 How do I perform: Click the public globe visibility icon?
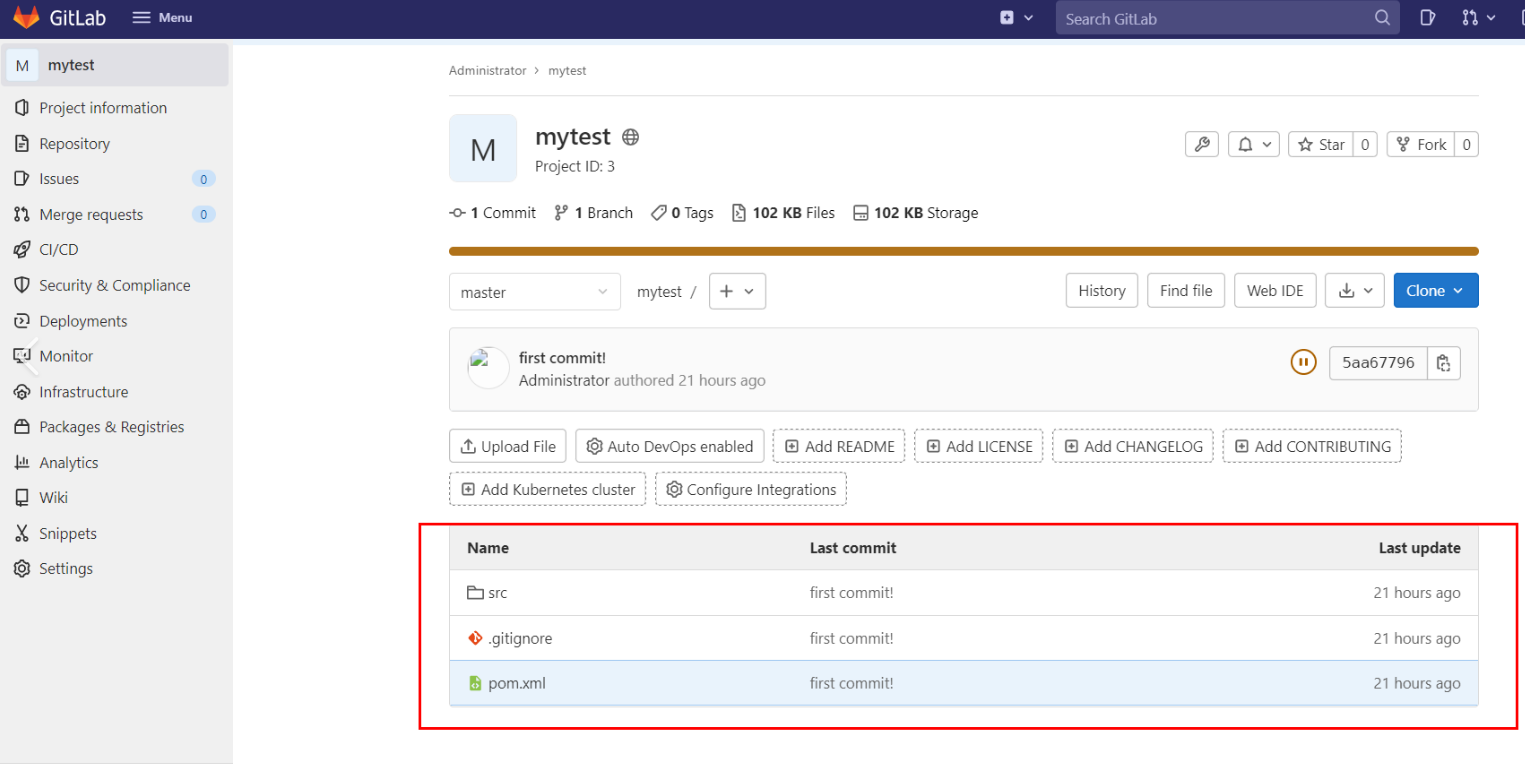(x=630, y=137)
